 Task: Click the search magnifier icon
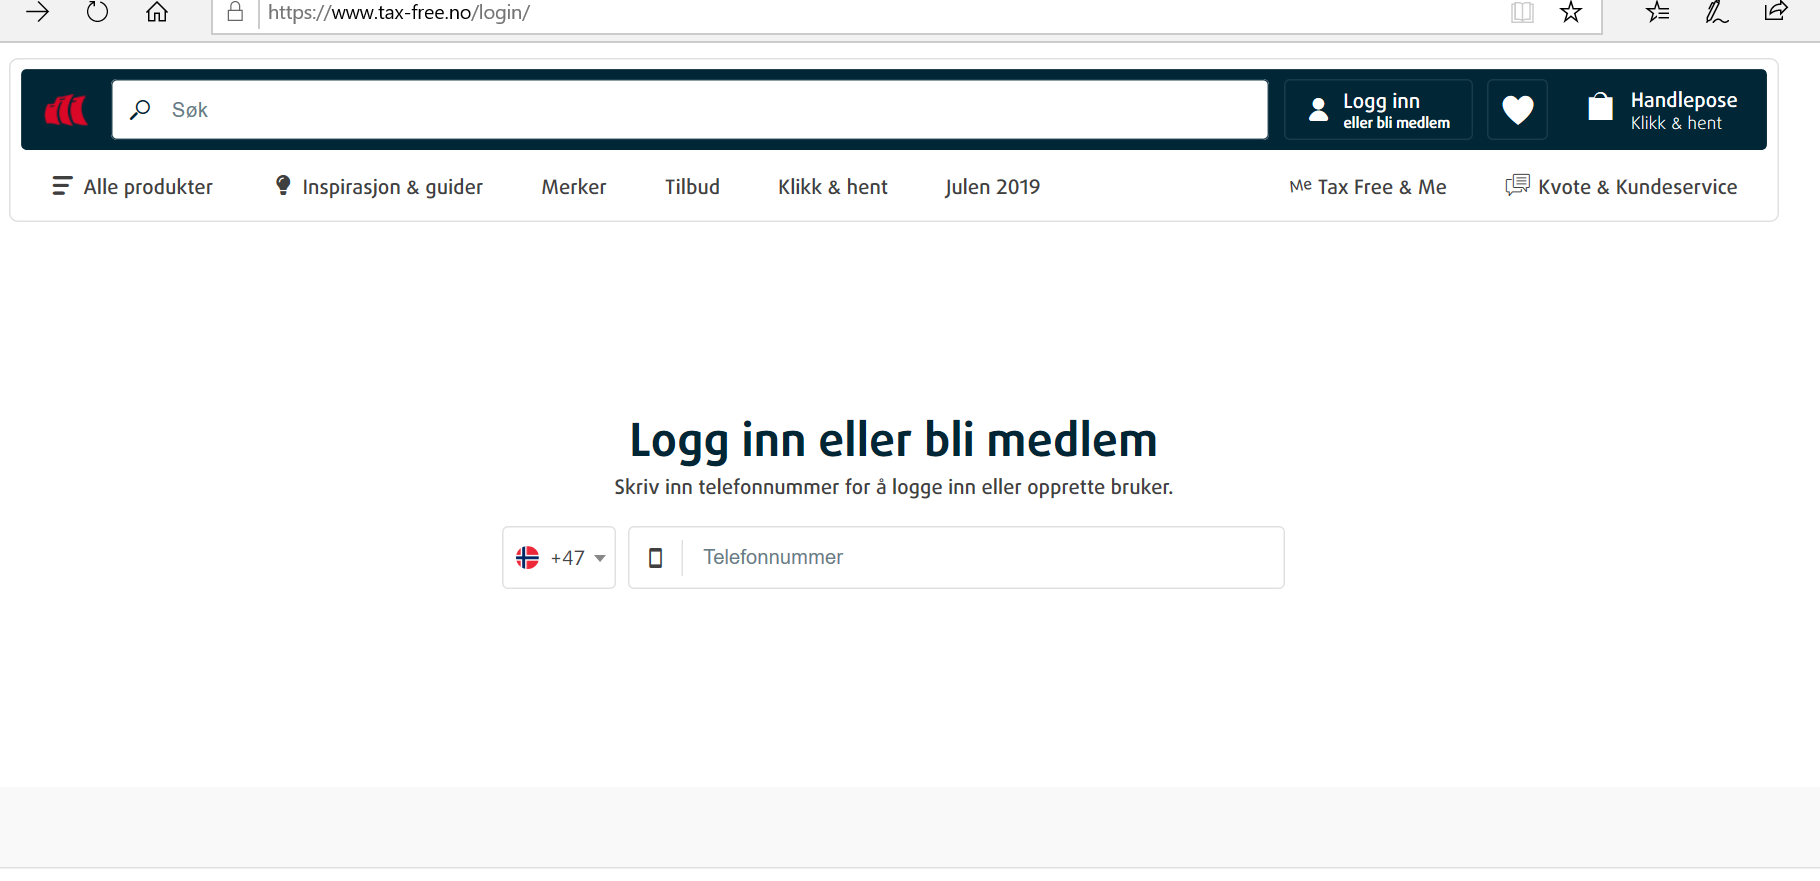[x=141, y=109]
